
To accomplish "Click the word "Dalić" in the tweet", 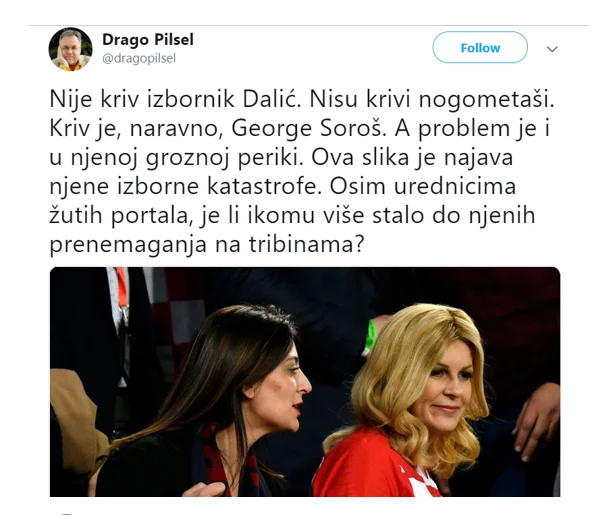I will point(271,99).
